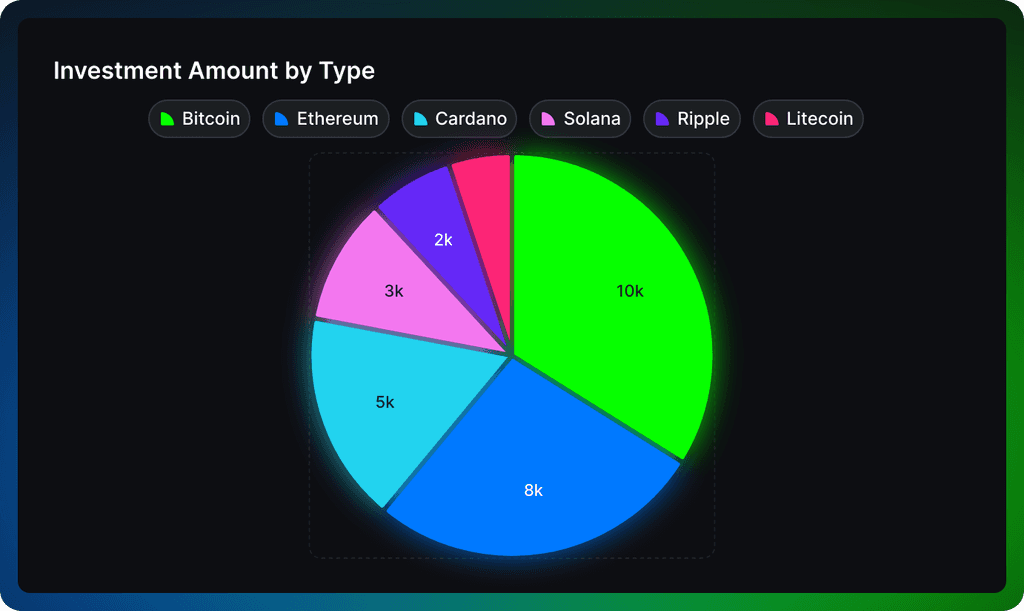The image size is (1024, 611).
Task: Select the Ripple legend entry
Action: click(692, 119)
